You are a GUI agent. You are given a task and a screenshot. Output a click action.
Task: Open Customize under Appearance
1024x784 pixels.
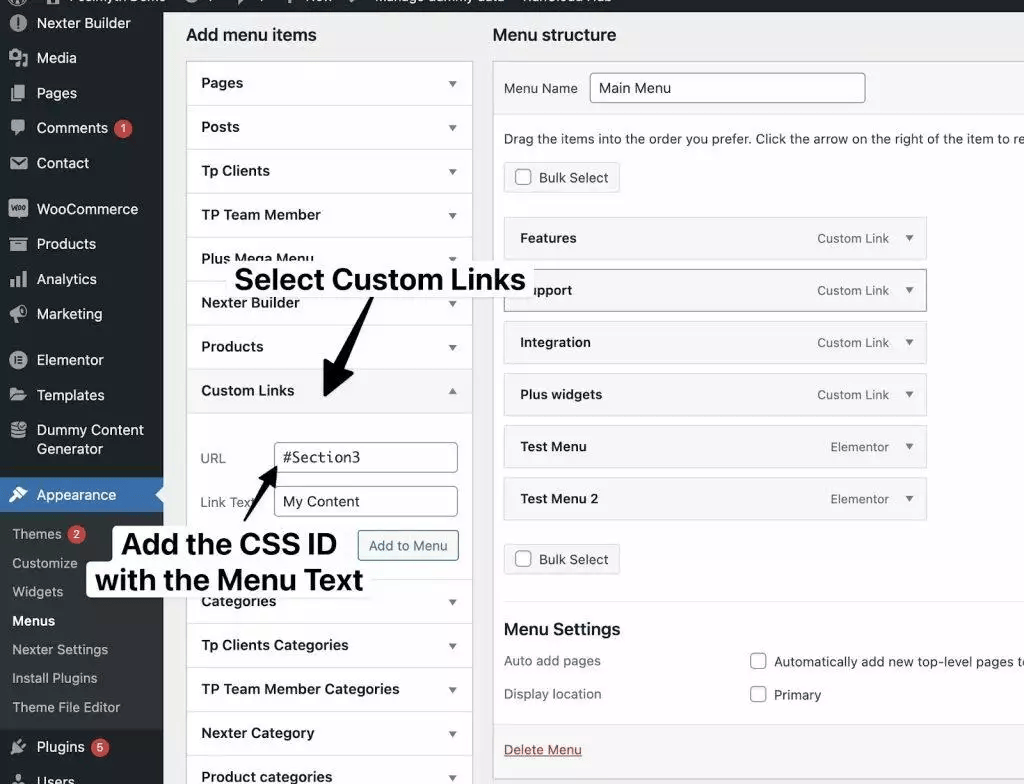[x=45, y=563]
